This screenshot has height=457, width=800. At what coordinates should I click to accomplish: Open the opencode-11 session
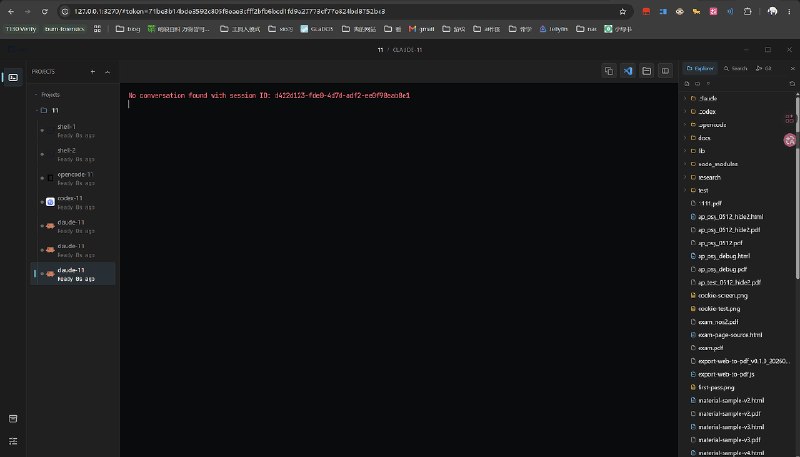click(x=73, y=179)
